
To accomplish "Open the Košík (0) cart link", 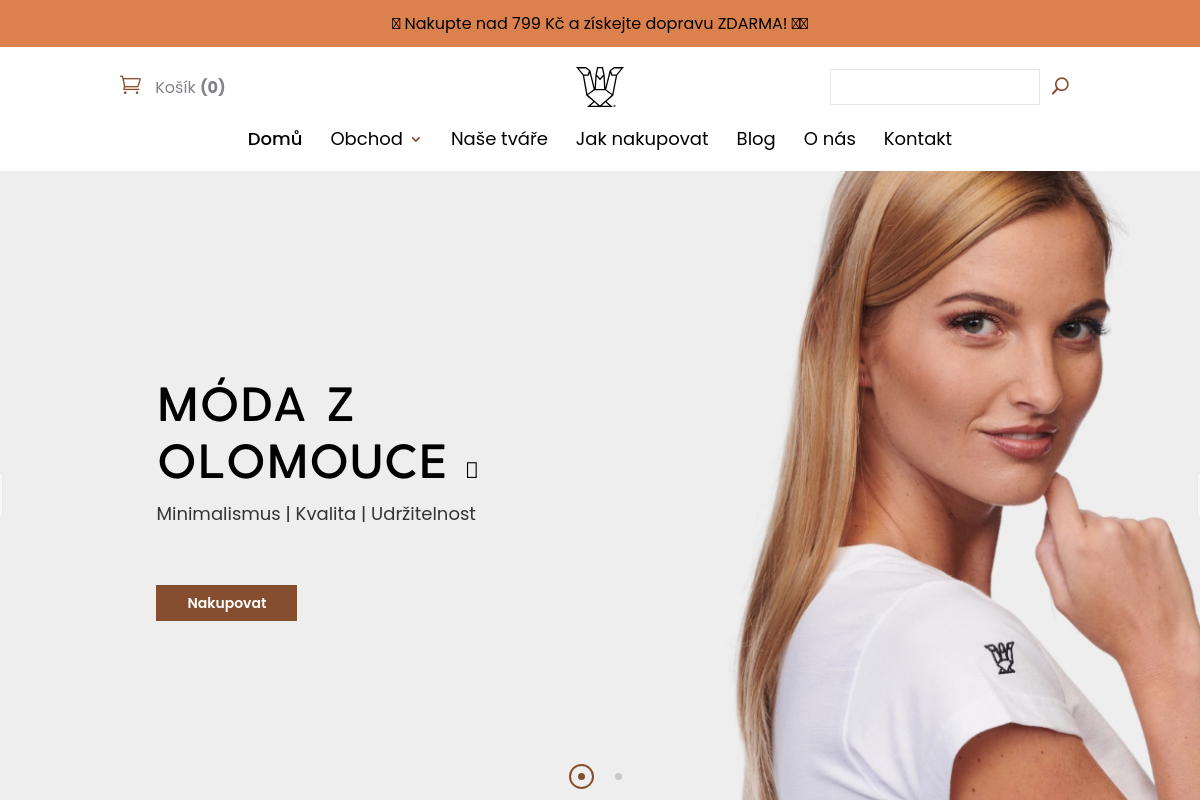I will (190, 87).
